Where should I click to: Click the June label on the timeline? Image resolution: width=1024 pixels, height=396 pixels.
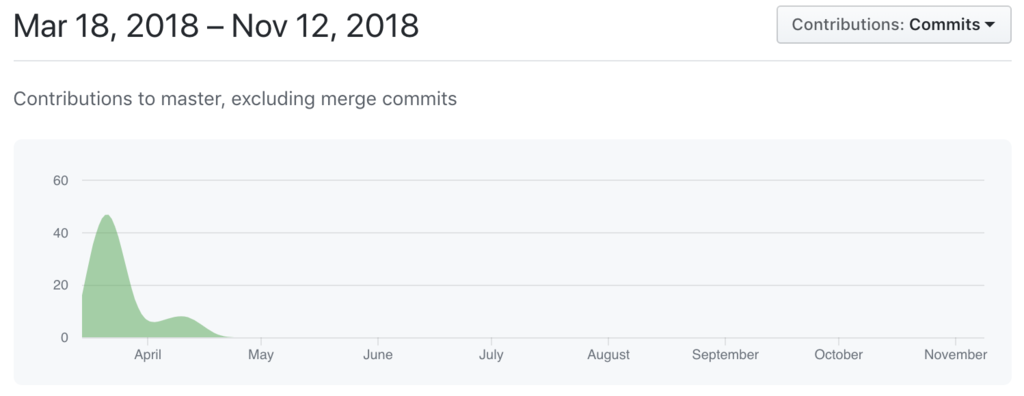[378, 355]
